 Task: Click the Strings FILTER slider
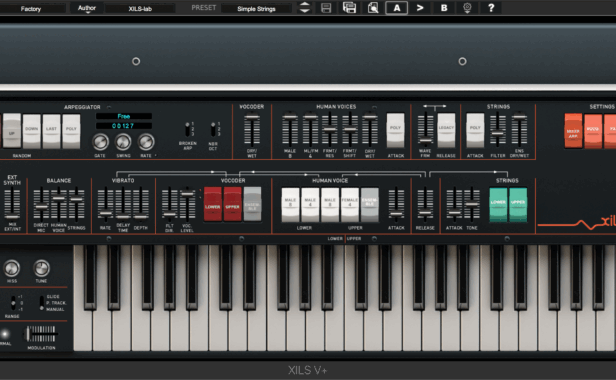click(x=498, y=129)
